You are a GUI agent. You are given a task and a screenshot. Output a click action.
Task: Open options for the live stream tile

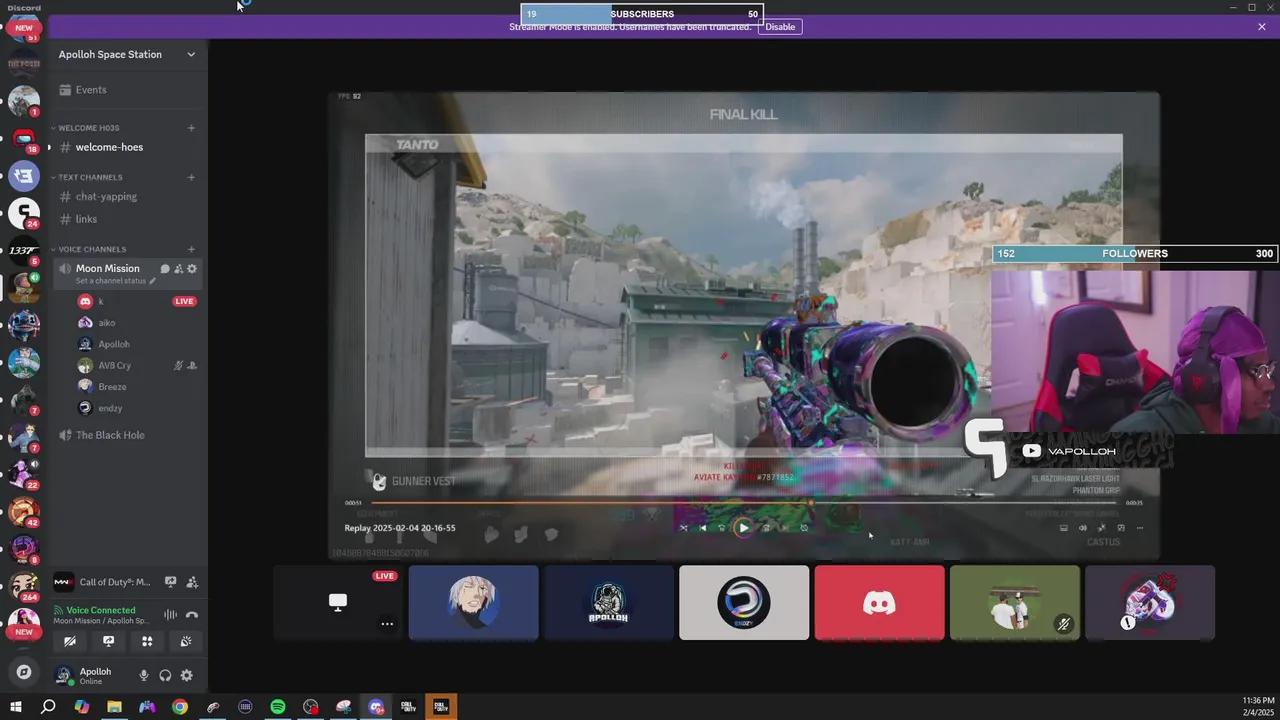click(x=387, y=624)
